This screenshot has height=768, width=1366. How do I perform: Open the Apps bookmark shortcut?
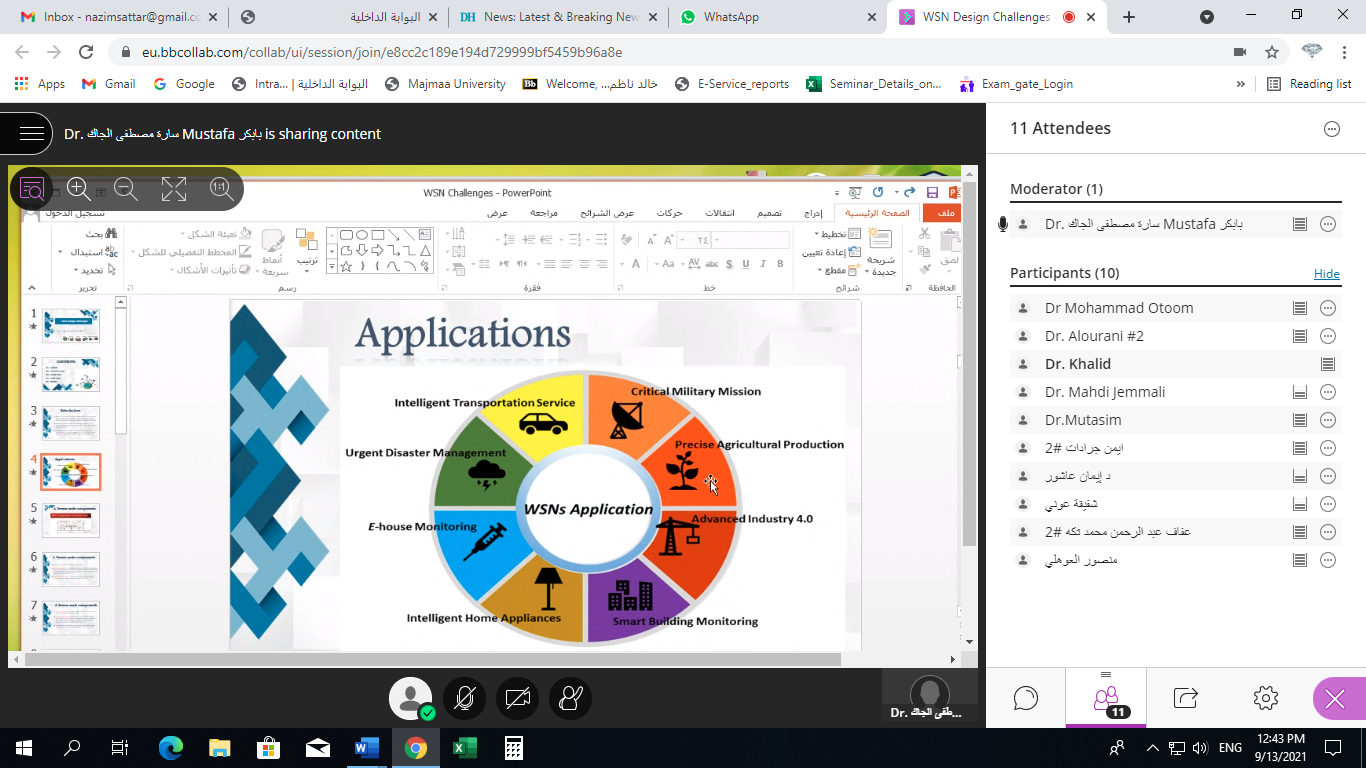(40, 84)
